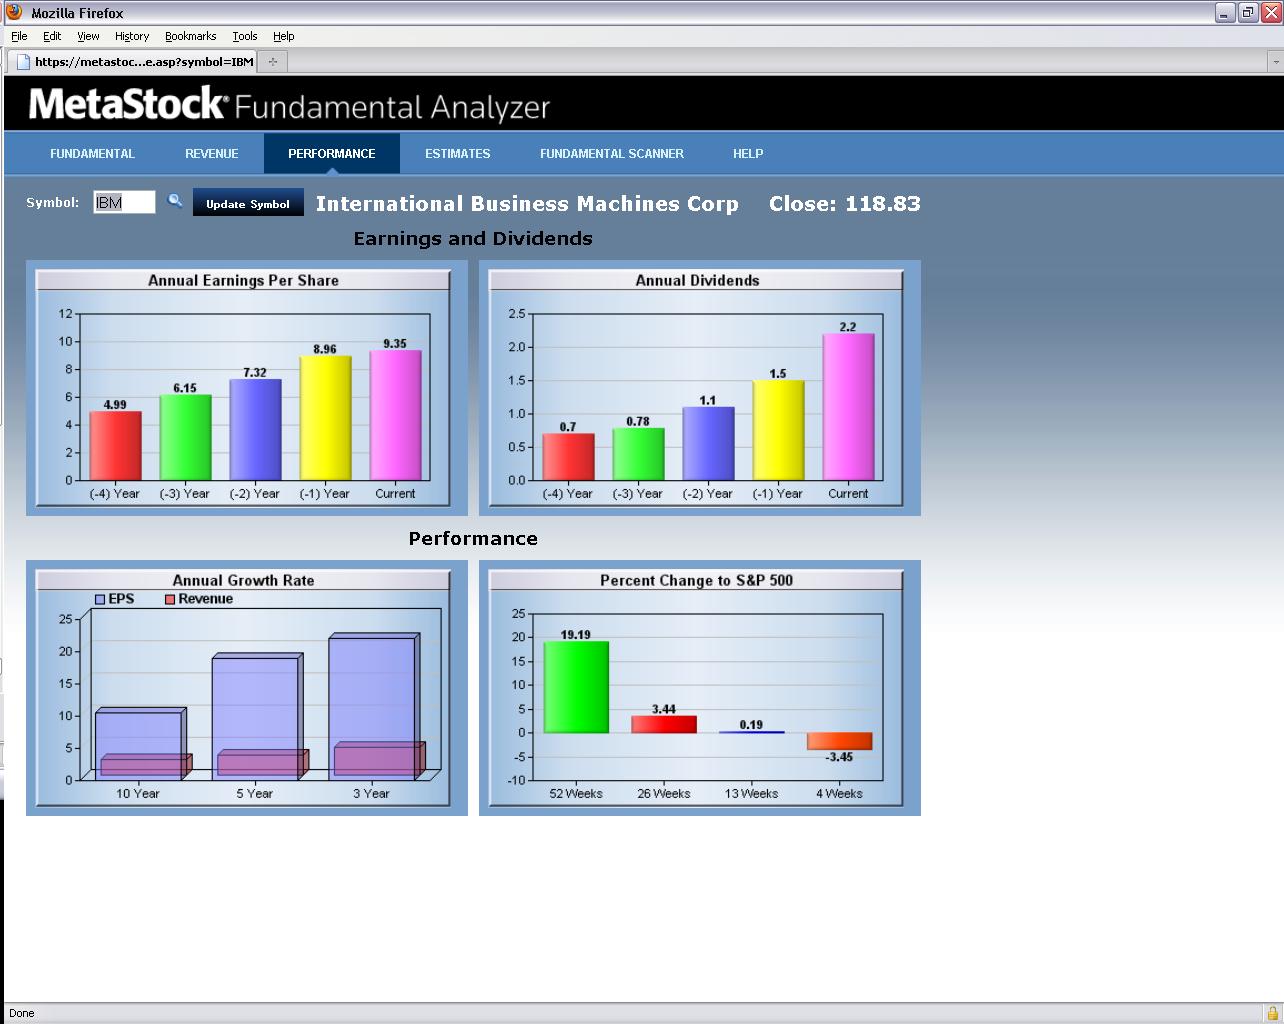Click the red Revenue legend swatch

(170, 599)
